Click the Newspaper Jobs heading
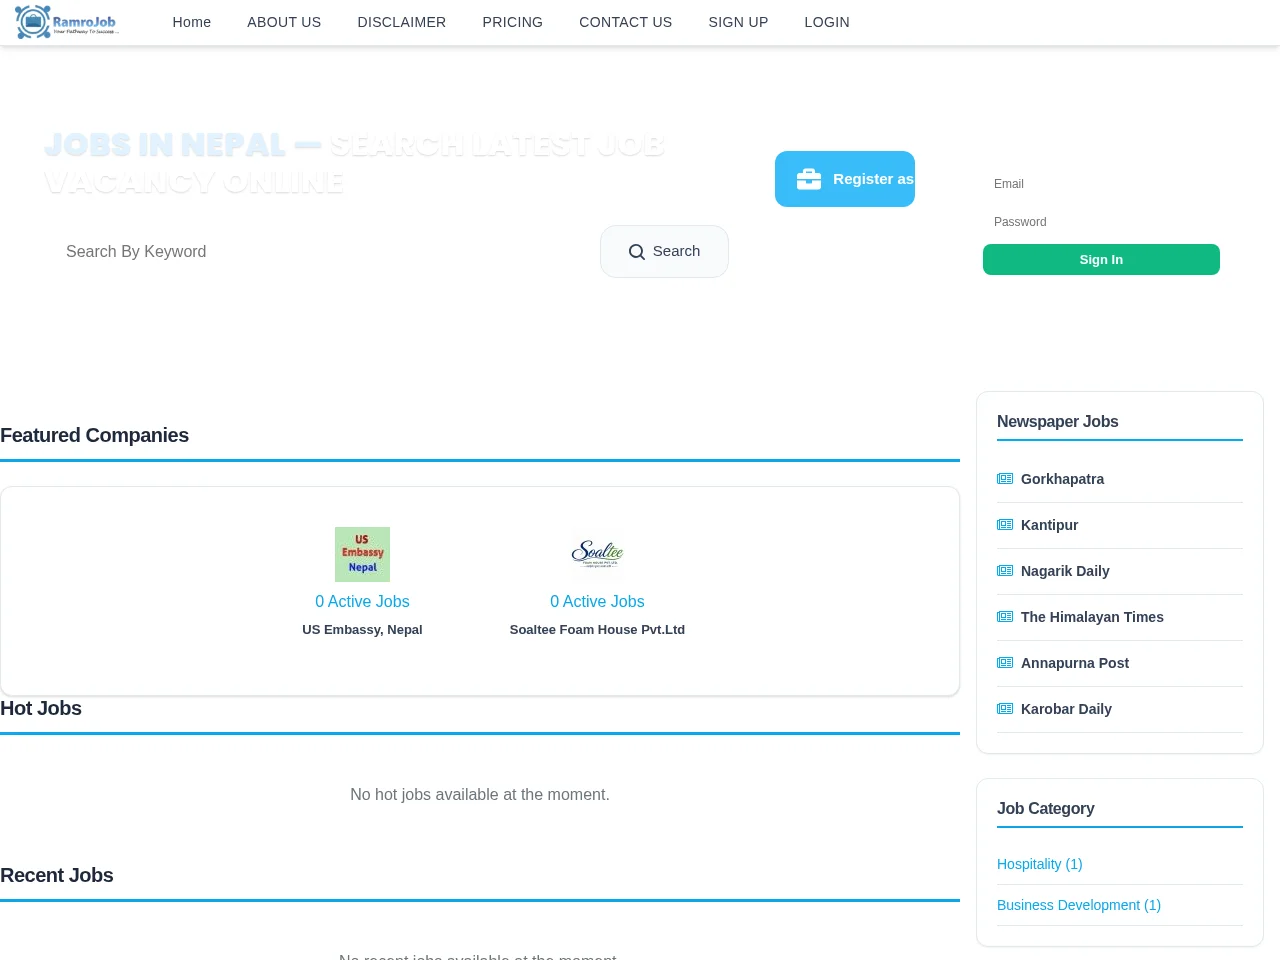Viewport: 1280px width, 960px height. pos(1058,422)
